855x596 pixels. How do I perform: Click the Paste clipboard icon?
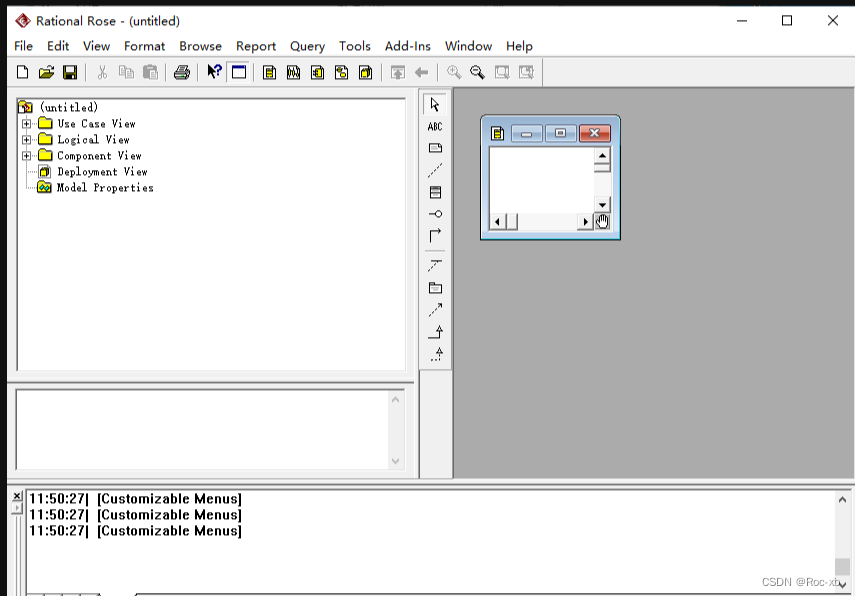tap(150, 72)
